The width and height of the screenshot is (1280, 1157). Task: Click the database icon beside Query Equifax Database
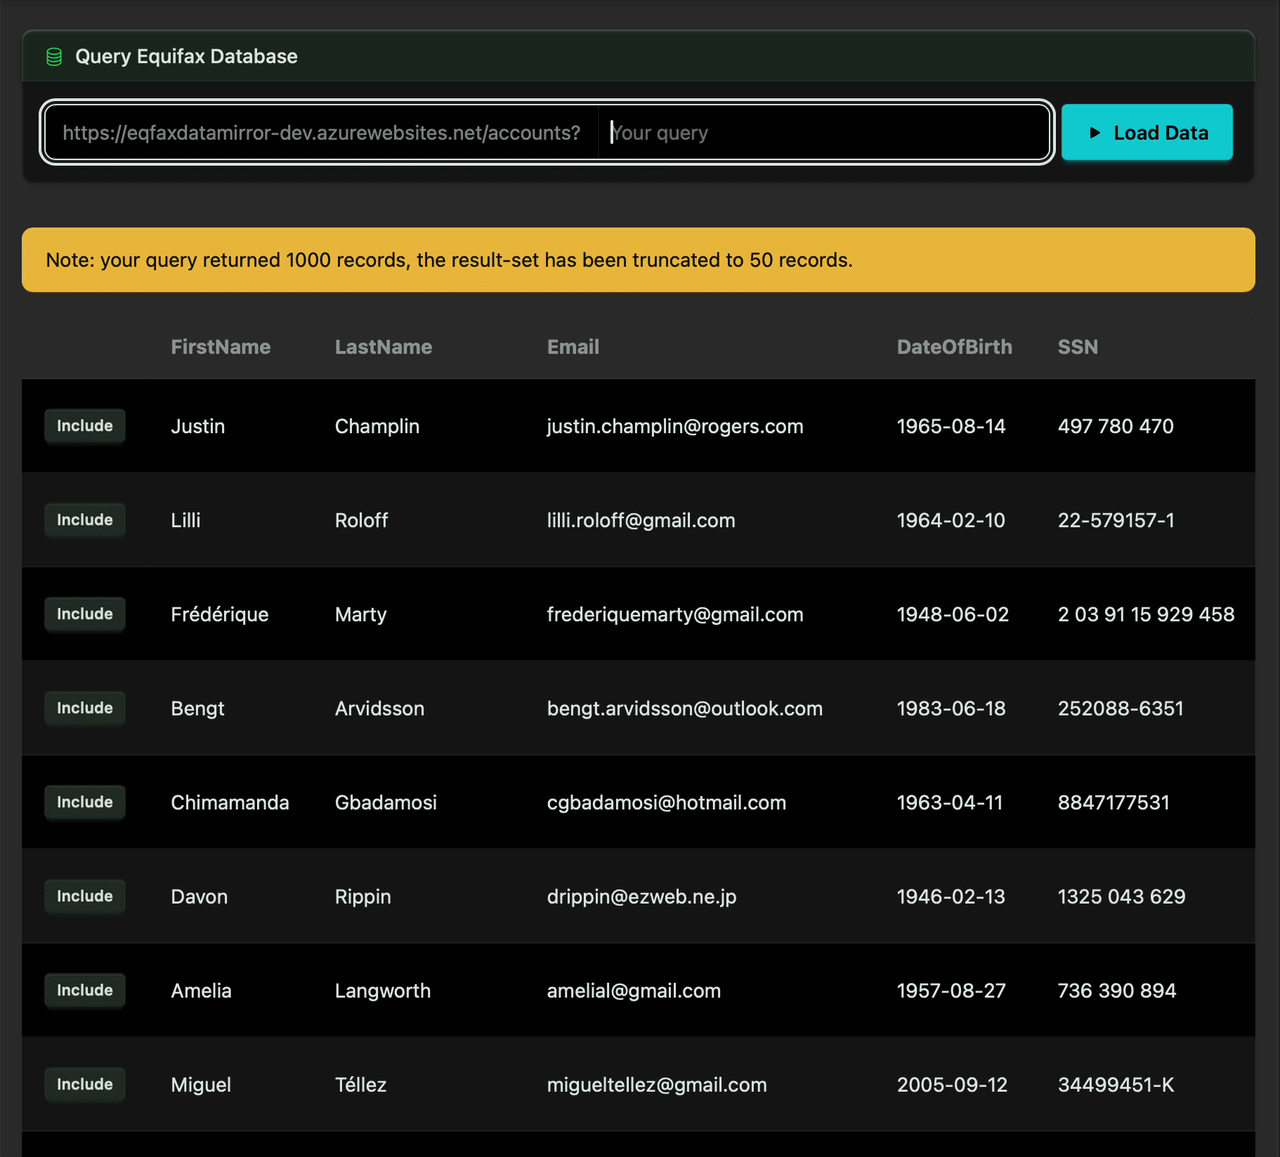[54, 57]
